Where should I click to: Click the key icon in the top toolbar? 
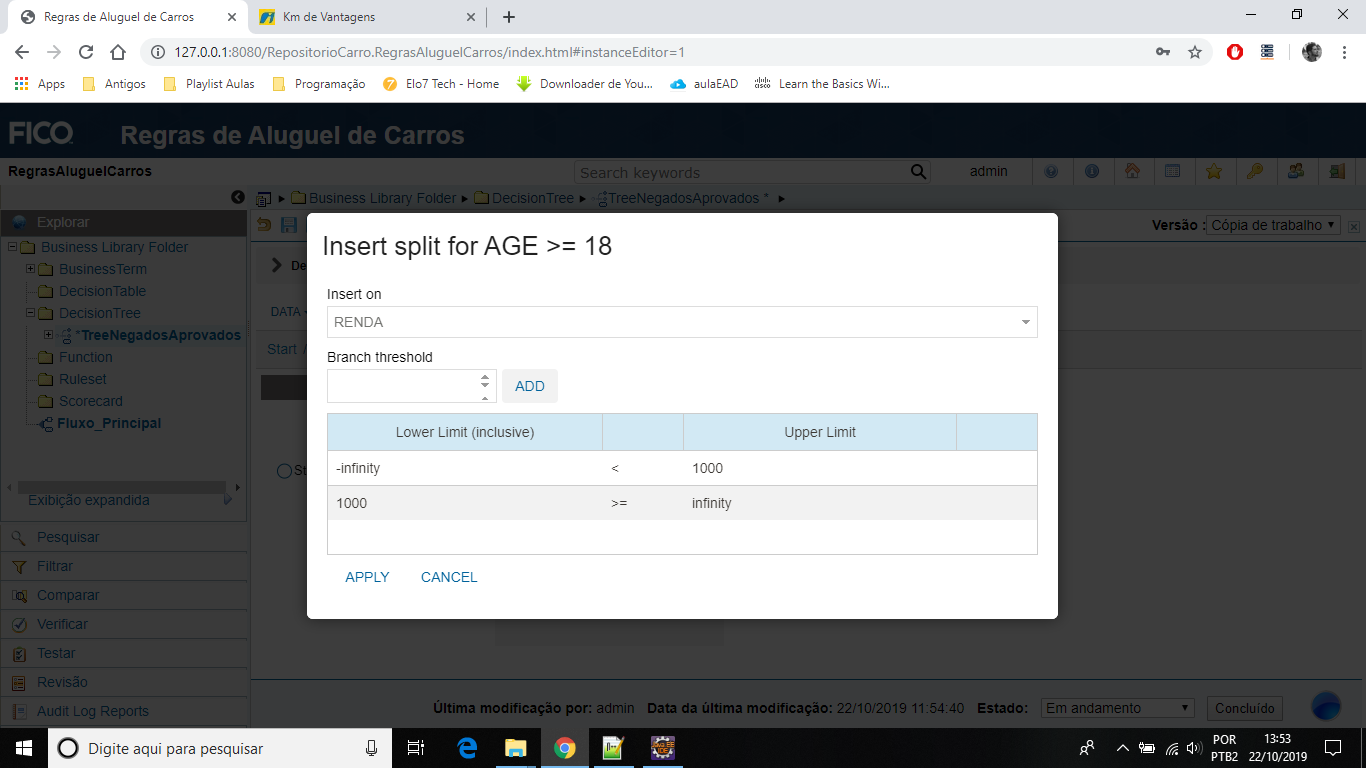1256,171
